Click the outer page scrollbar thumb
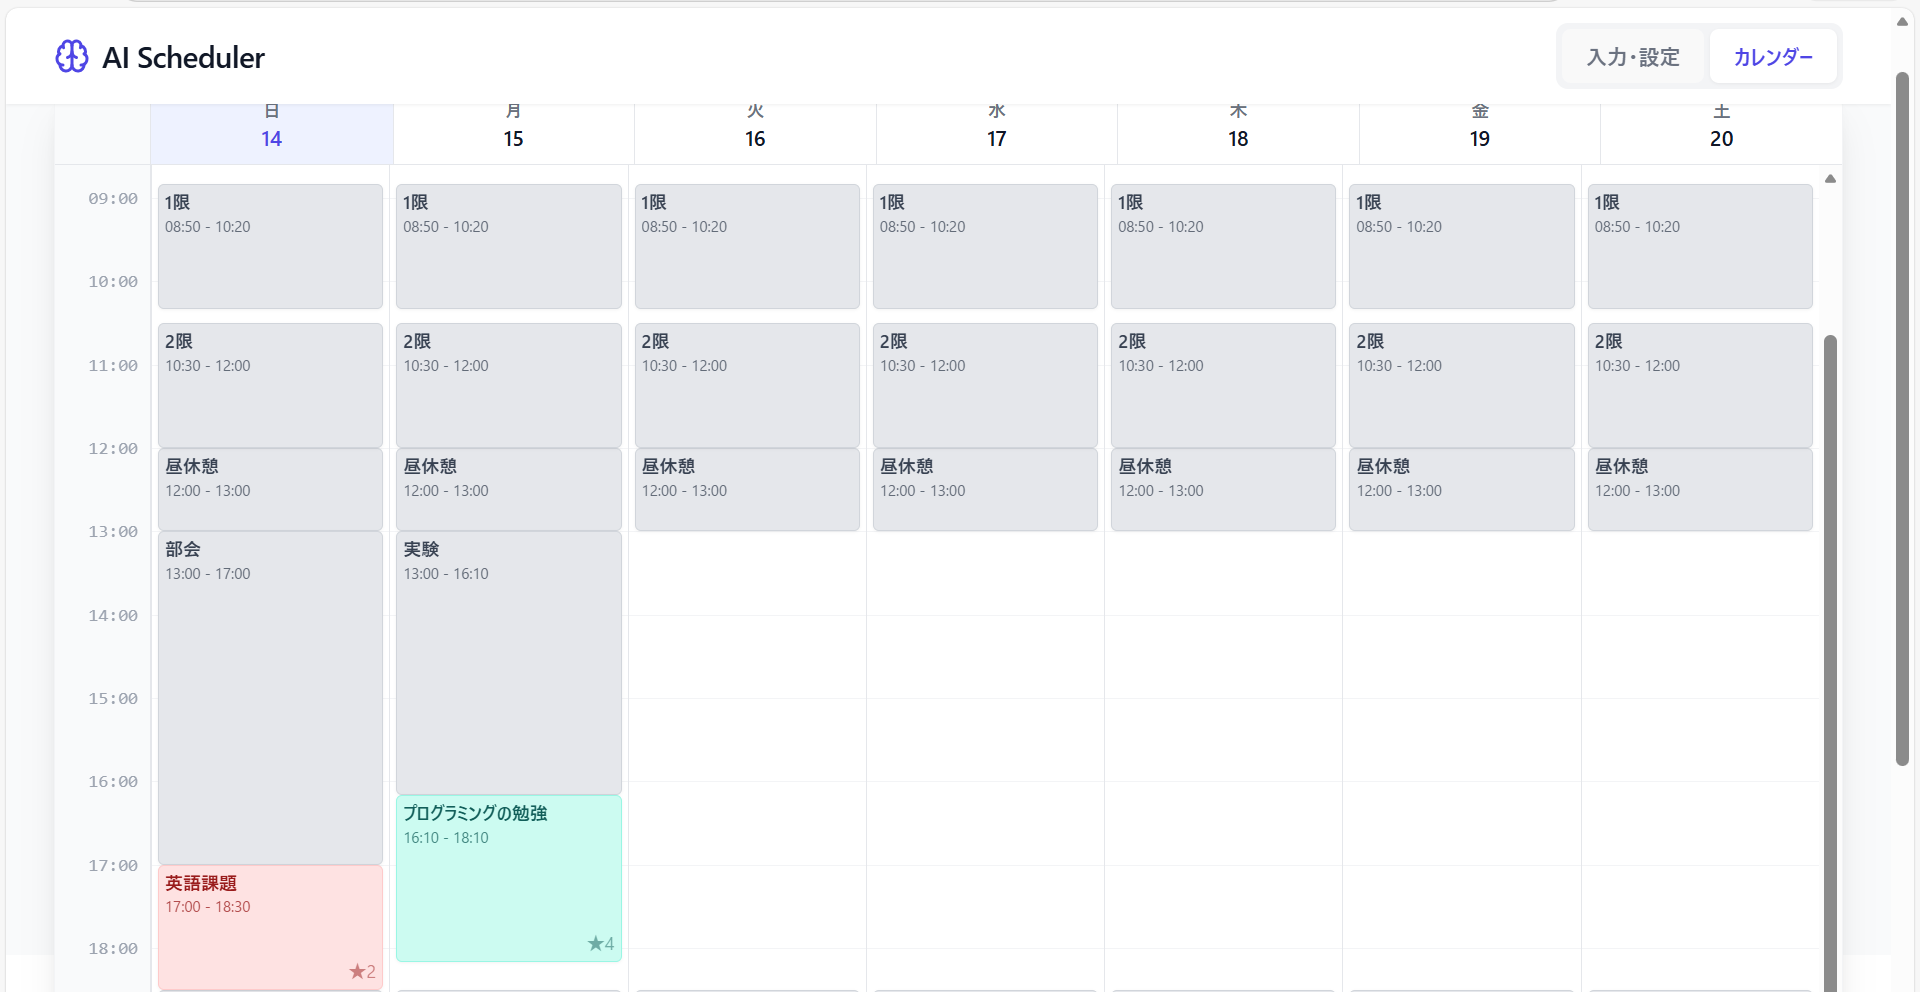 click(x=1902, y=420)
